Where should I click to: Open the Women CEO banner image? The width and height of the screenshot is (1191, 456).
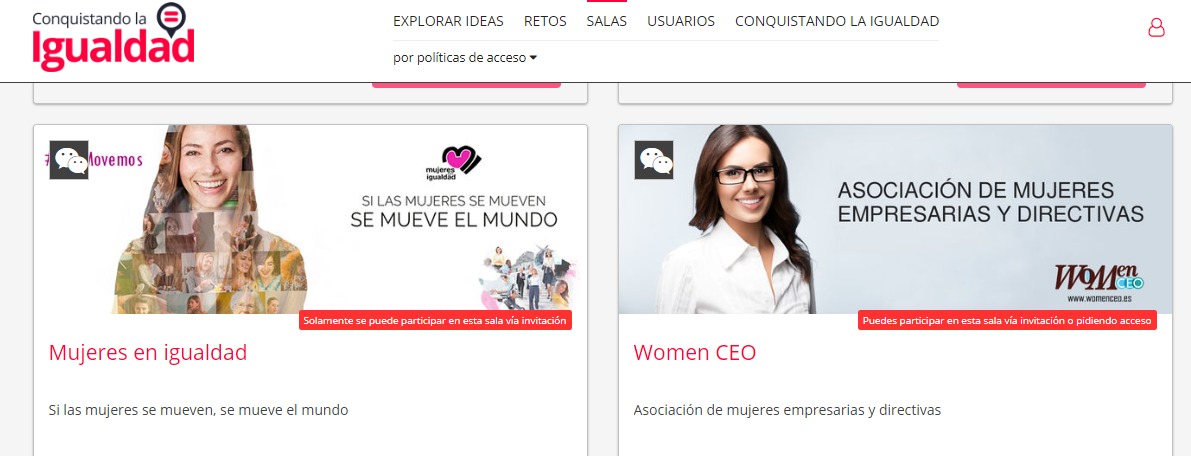tap(896, 219)
